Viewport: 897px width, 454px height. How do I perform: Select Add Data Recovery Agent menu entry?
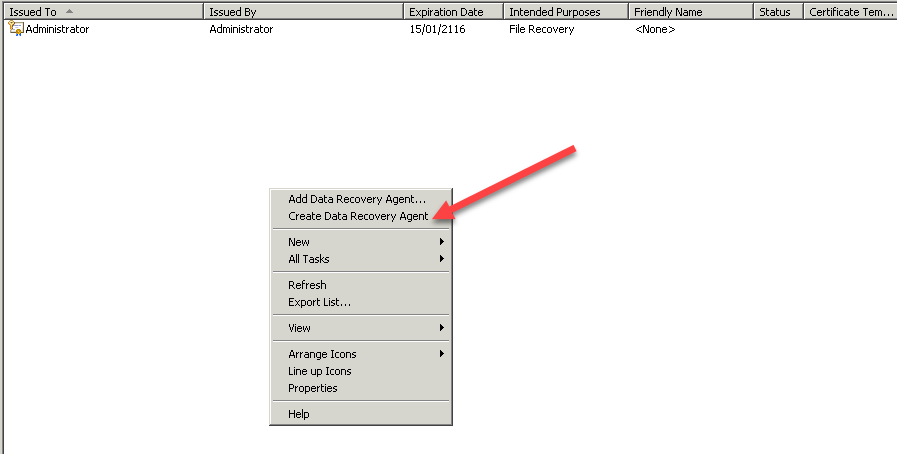pos(356,199)
